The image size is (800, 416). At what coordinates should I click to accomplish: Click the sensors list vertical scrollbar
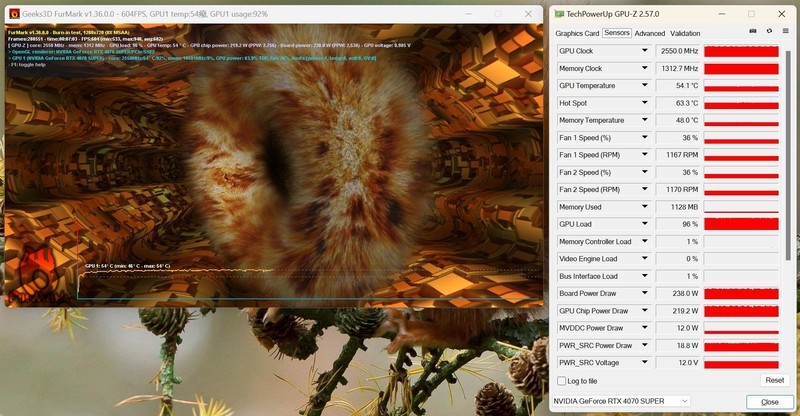tap(788, 150)
